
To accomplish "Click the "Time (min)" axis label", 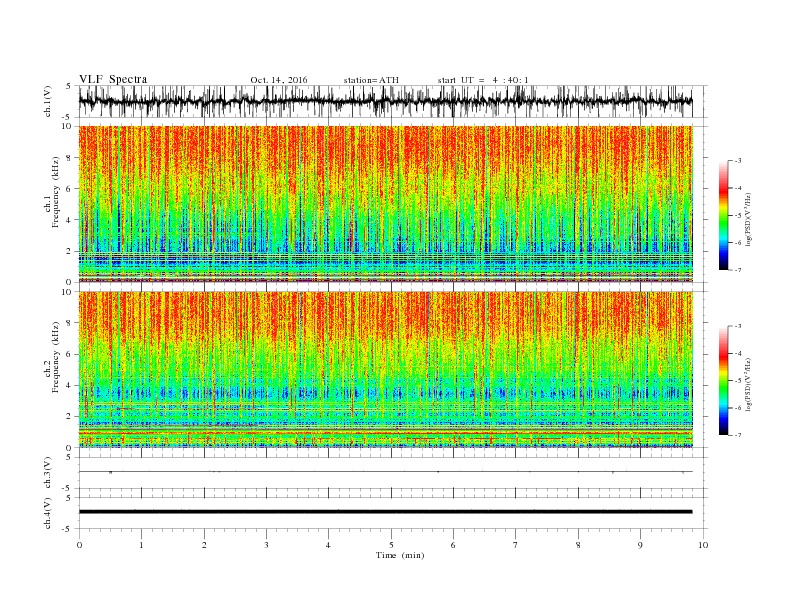I will click(x=400, y=555).
